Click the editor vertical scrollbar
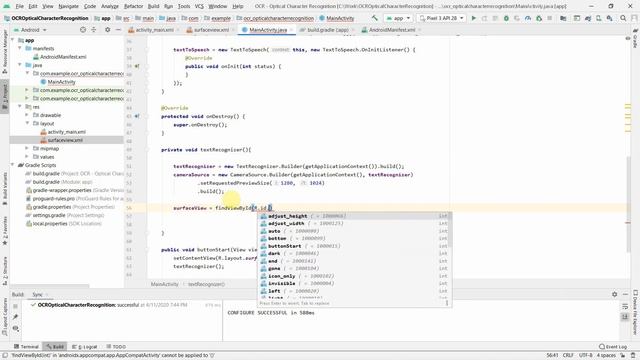 [x=628, y=204]
